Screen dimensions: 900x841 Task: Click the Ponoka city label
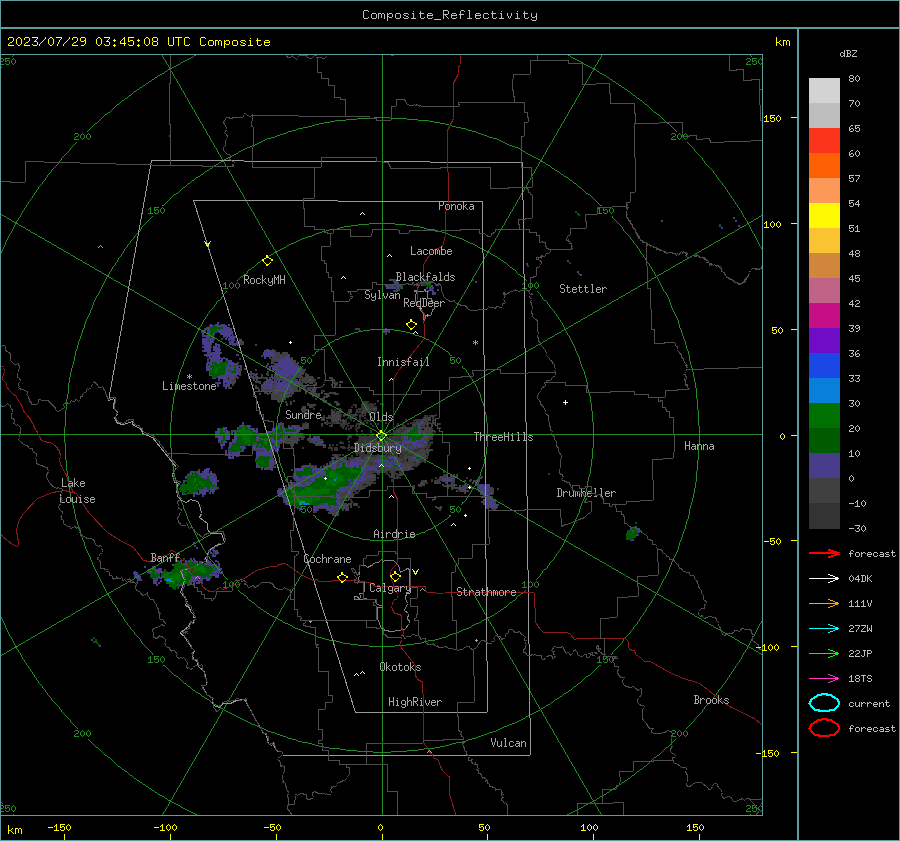click(x=456, y=206)
